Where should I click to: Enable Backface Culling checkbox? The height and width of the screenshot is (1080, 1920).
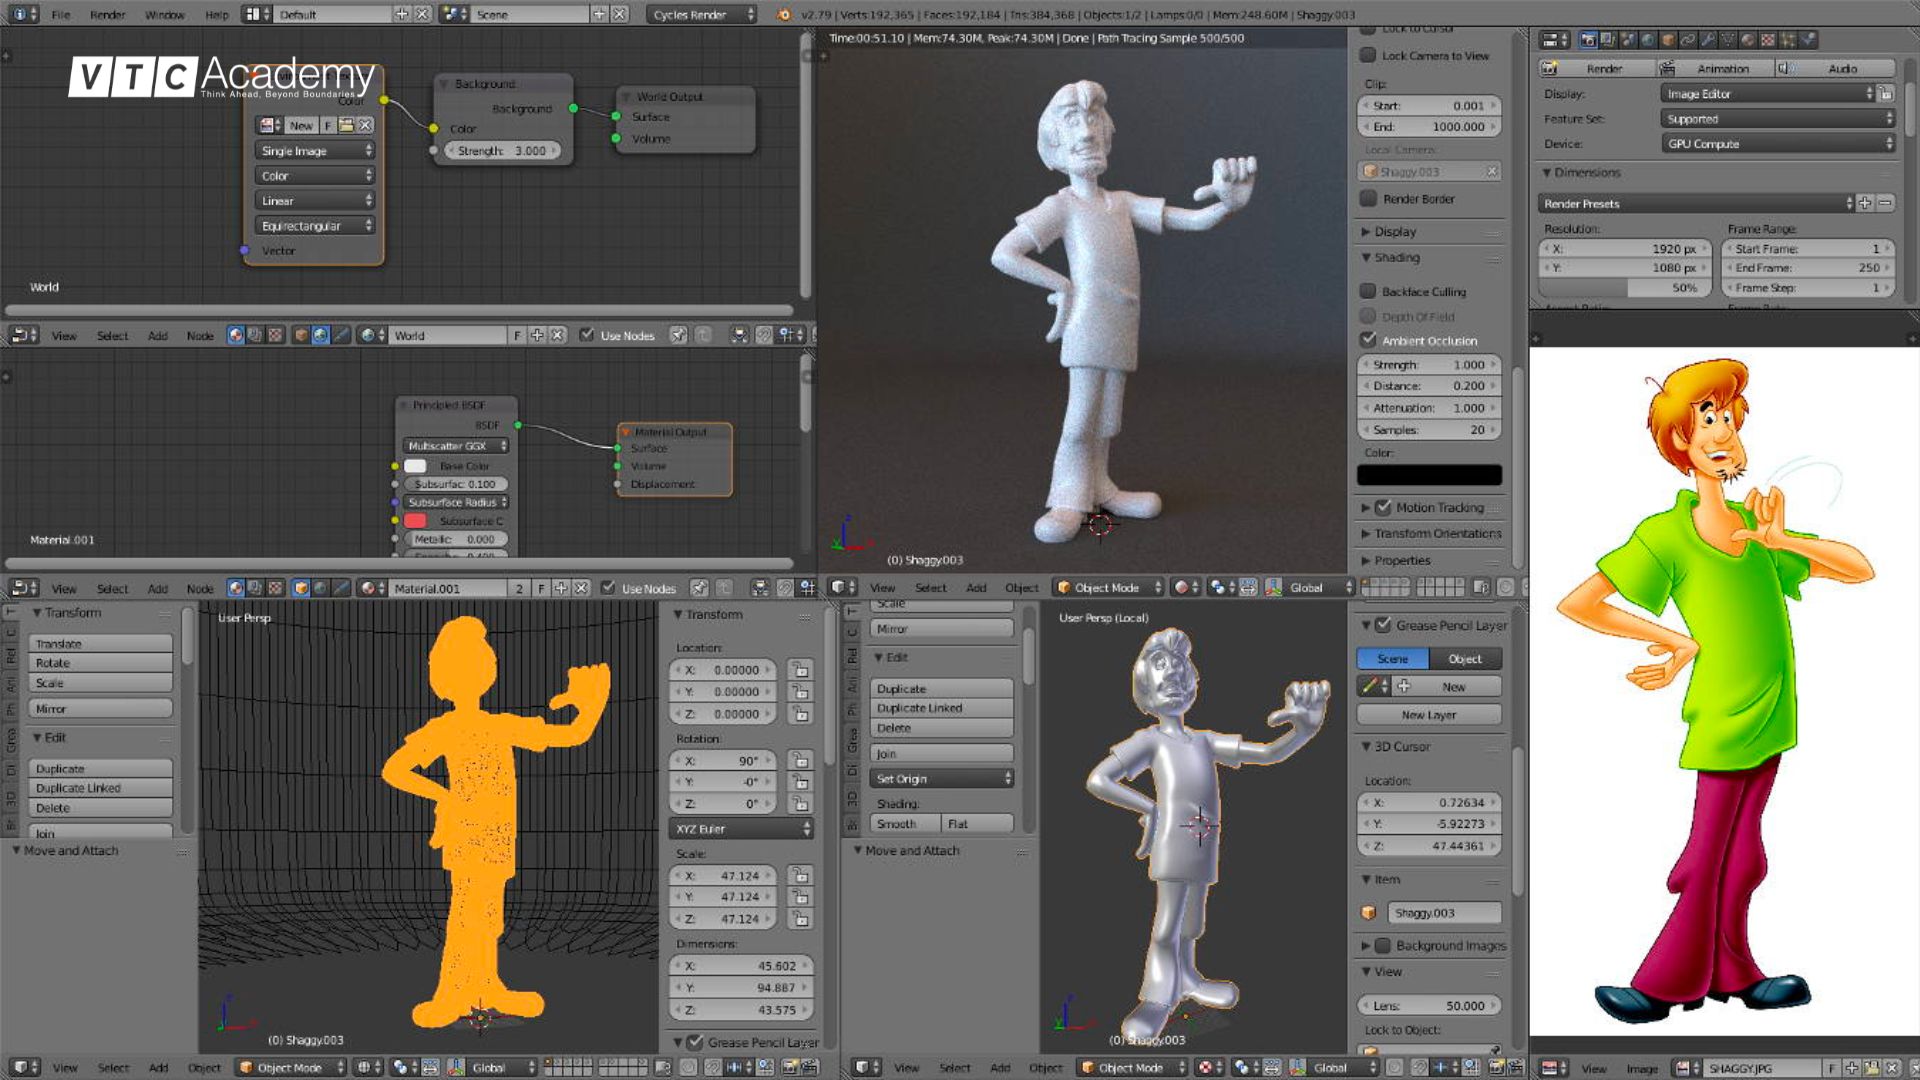tap(1368, 291)
